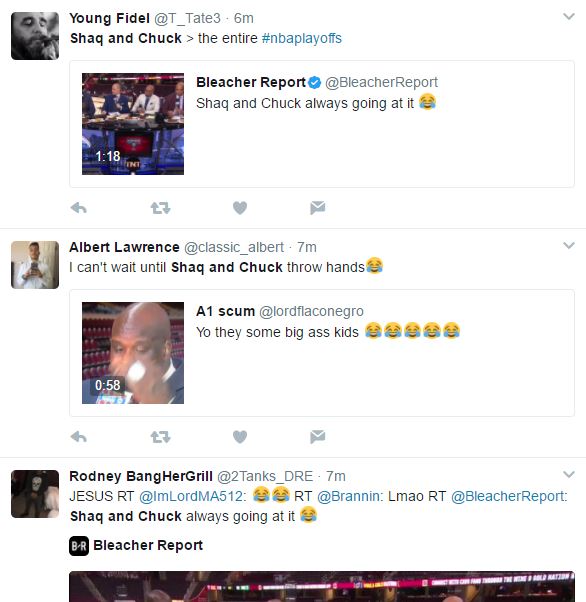Open the #nbaplayoffs hashtag
This screenshot has height=602, width=586.
(x=301, y=38)
